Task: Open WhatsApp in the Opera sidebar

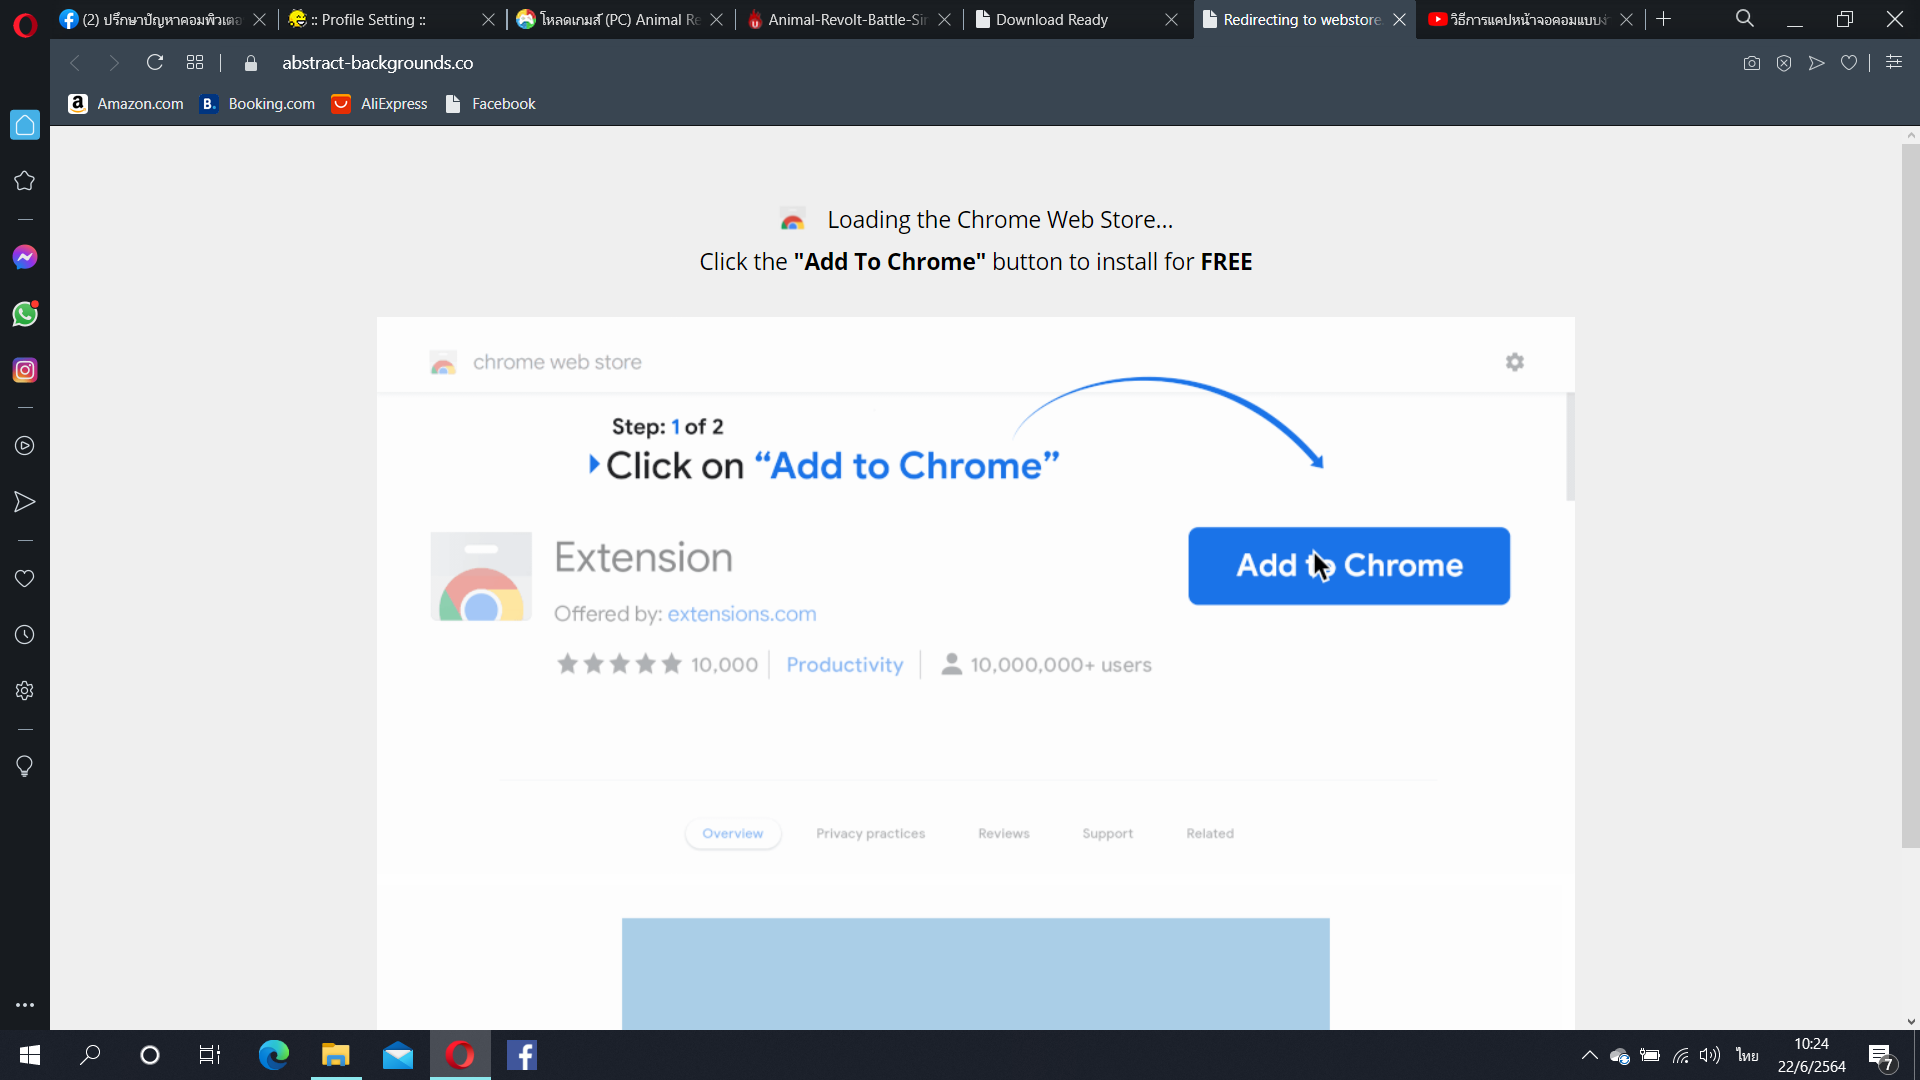Action: [25, 314]
